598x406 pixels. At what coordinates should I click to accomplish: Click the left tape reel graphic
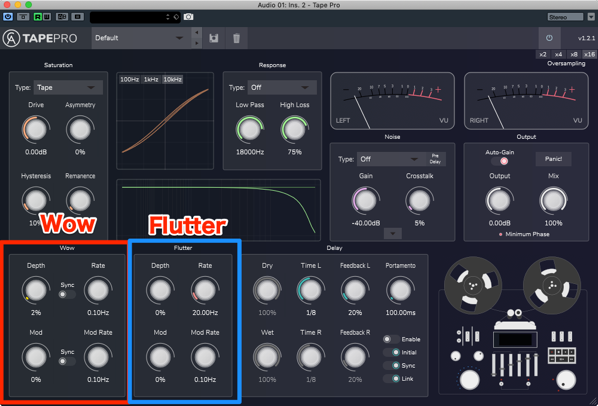click(473, 285)
